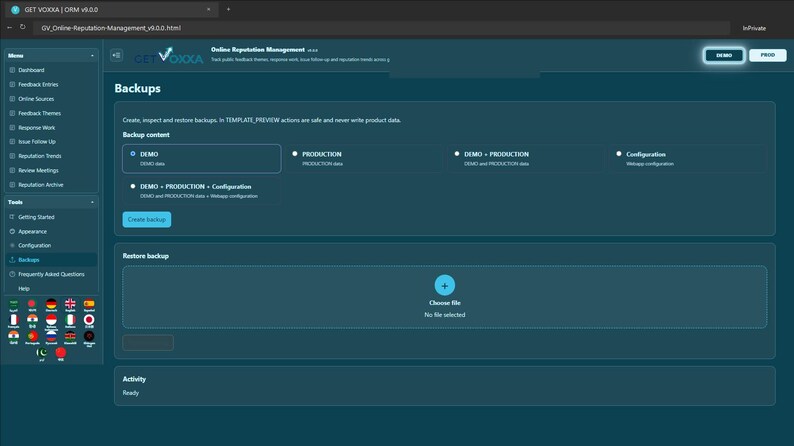Image resolution: width=794 pixels, height=446 pixels.
Task: Close the GET VOXXA browser tab
Action: (x=208, y=9)
